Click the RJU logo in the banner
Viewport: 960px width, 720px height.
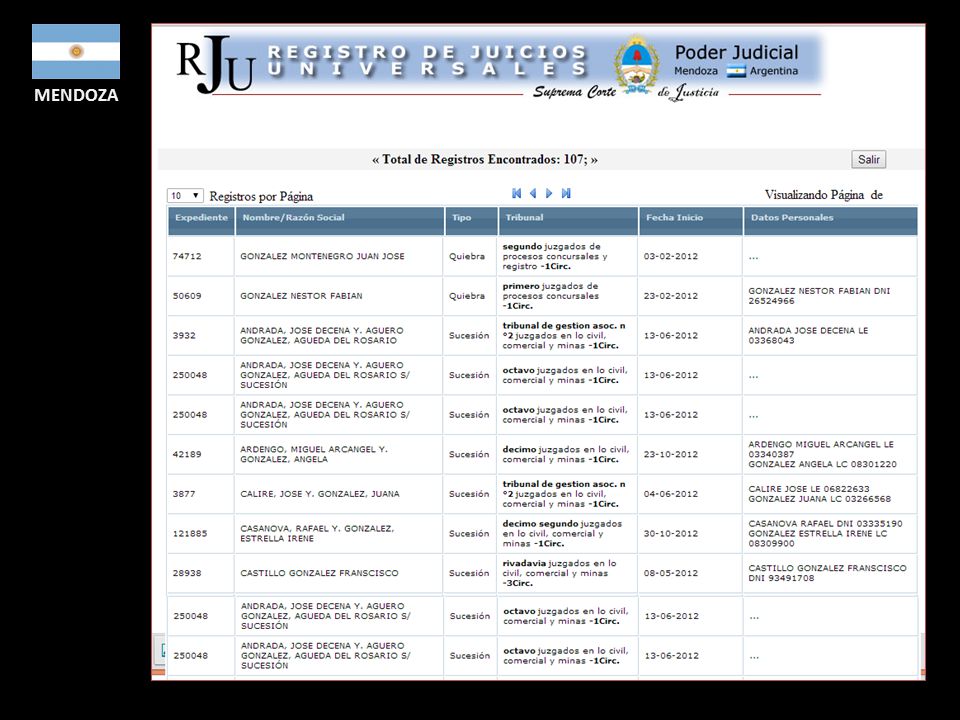(216, 64)
